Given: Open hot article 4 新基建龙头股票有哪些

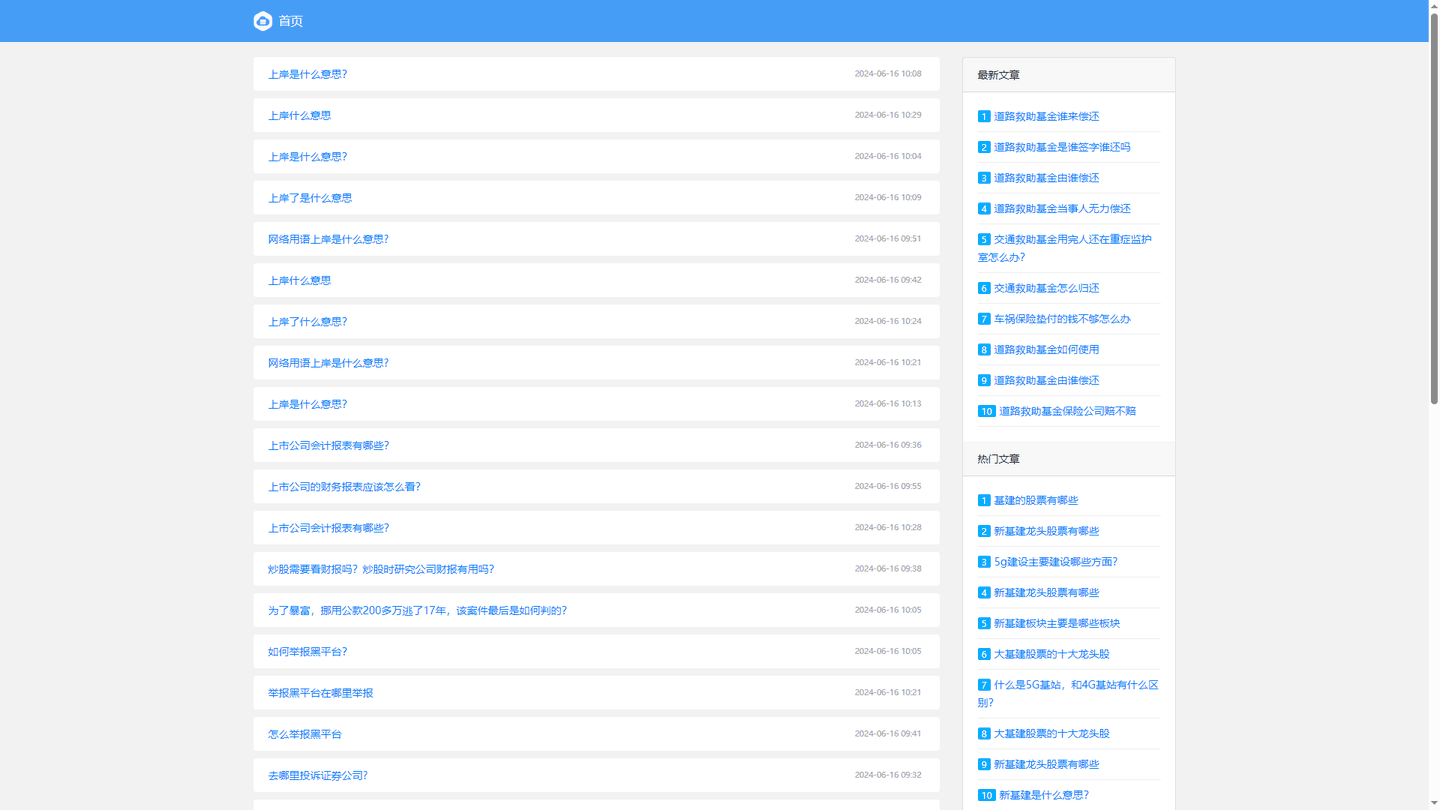Looking at the screenshot, I should [x=1046, y=593].
